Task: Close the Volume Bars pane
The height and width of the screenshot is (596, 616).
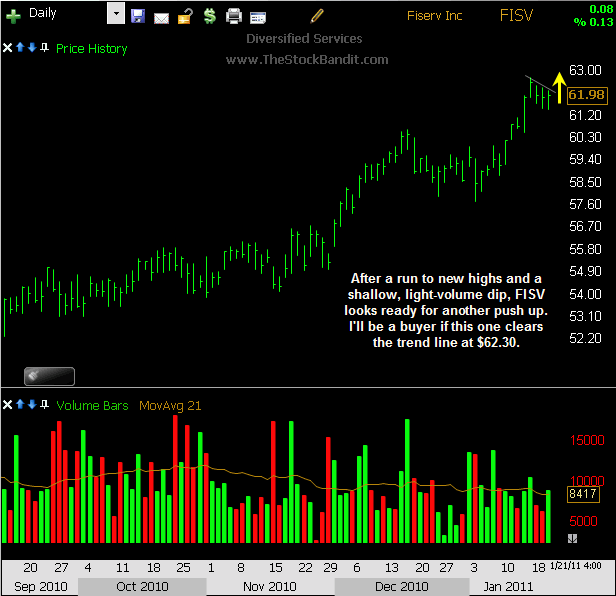Action: (x=7, y=405)
